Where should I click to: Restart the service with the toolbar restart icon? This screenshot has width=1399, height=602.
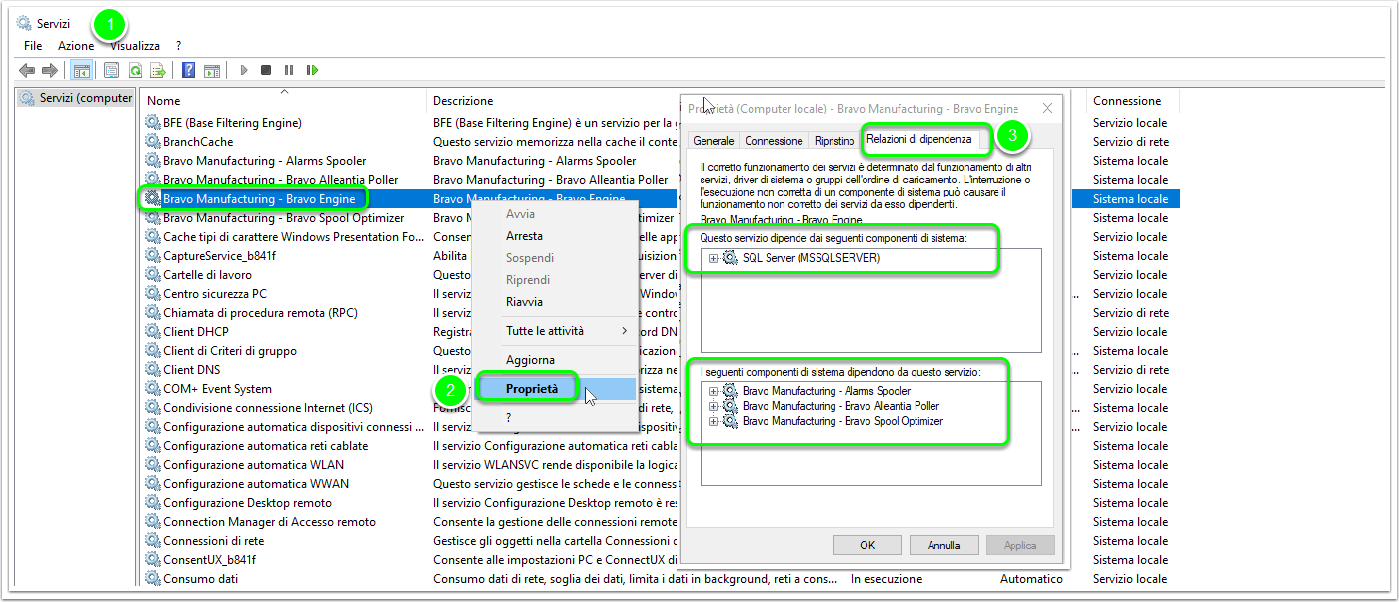coord(312,70)
